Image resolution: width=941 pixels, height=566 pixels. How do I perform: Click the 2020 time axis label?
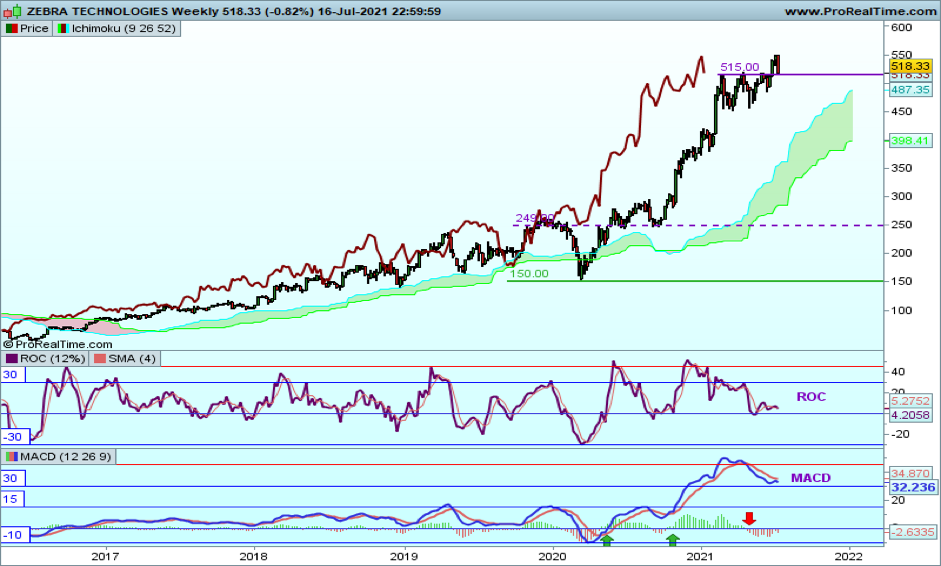click(x=553, y=556)
